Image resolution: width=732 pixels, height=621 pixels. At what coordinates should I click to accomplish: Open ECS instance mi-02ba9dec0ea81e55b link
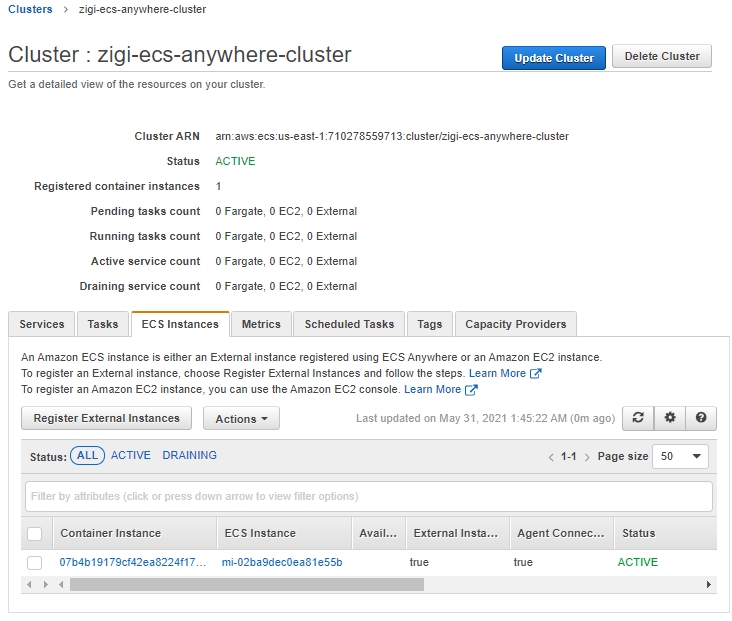tap(282, 562)
